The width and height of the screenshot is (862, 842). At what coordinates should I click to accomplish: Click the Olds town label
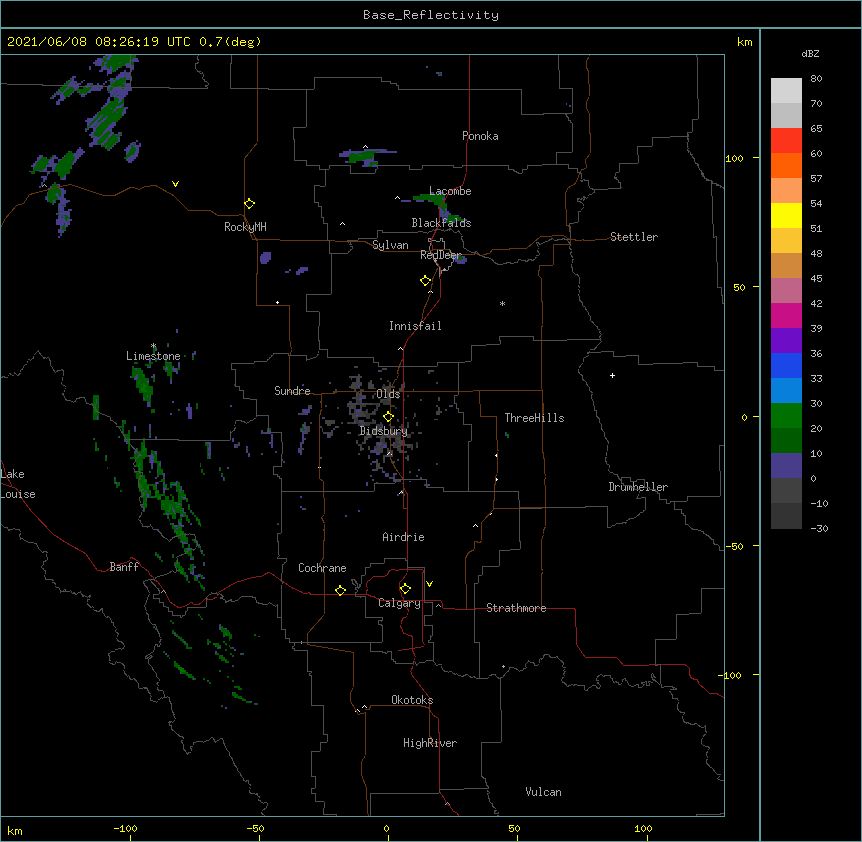pyautogui.click(x=388, y=394)
